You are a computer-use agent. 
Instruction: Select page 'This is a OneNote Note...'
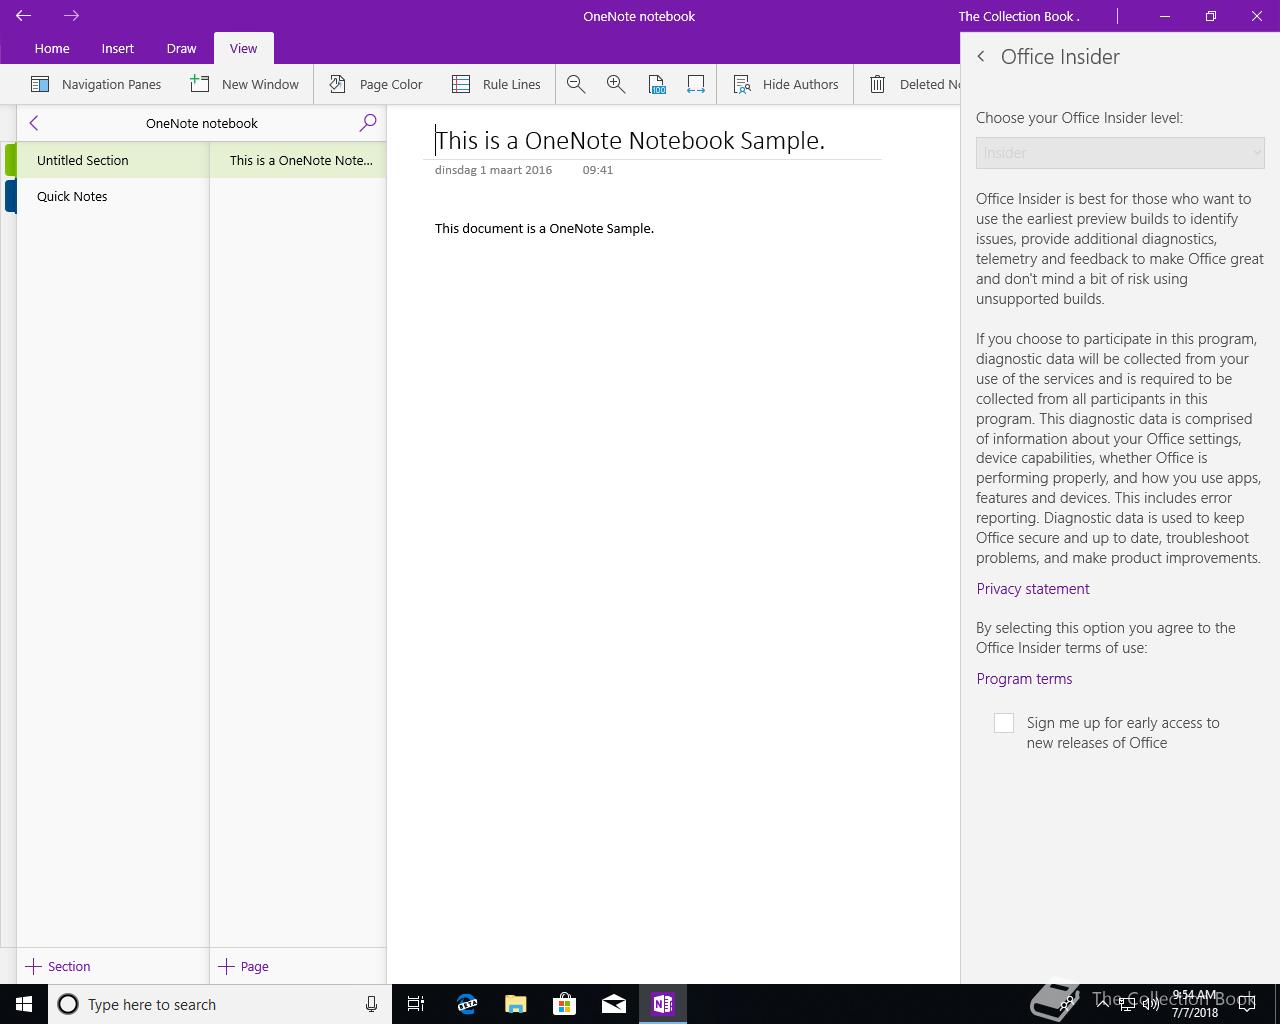pyautogui.click(x=298, y=160)
